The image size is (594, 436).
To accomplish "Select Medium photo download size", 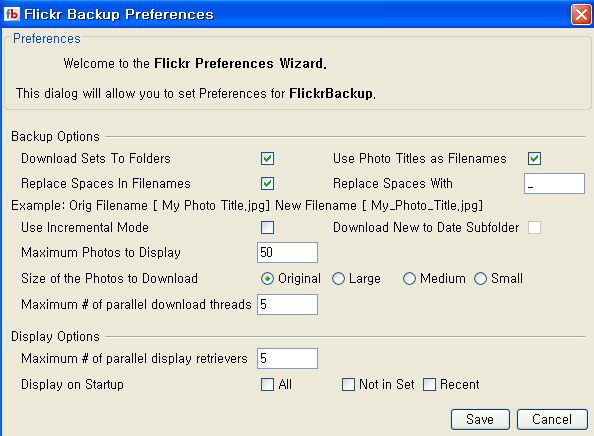I will [409, 279].
